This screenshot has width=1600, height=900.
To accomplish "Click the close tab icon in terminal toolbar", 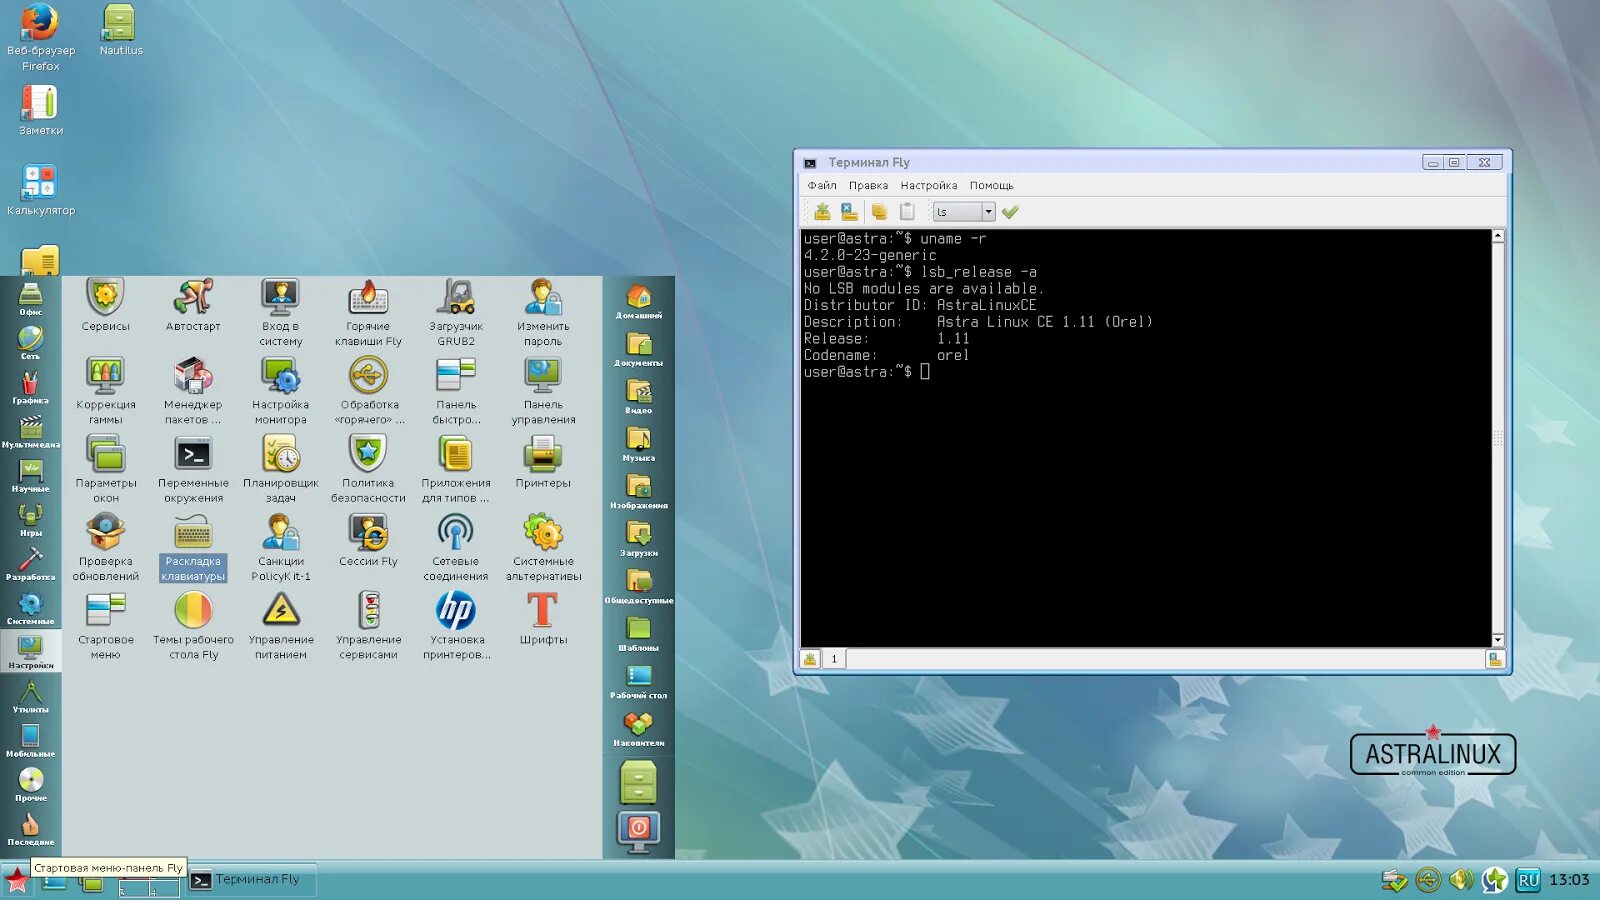I will [x=849, y=212].
